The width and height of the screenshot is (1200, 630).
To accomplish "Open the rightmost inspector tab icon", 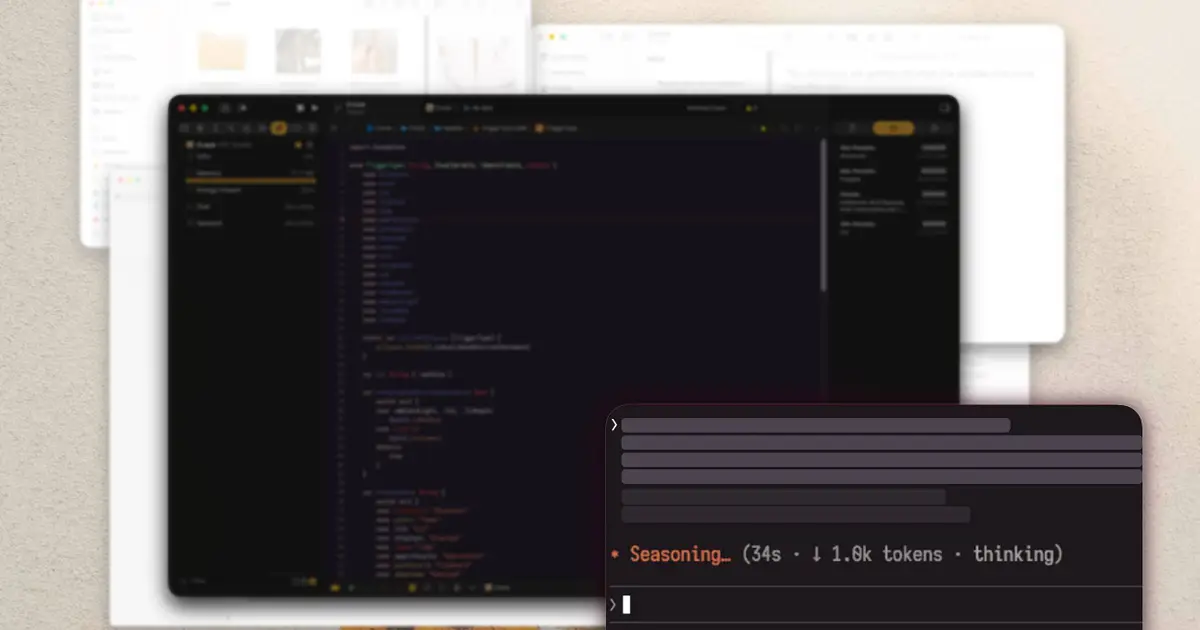I will pos(935,128).
